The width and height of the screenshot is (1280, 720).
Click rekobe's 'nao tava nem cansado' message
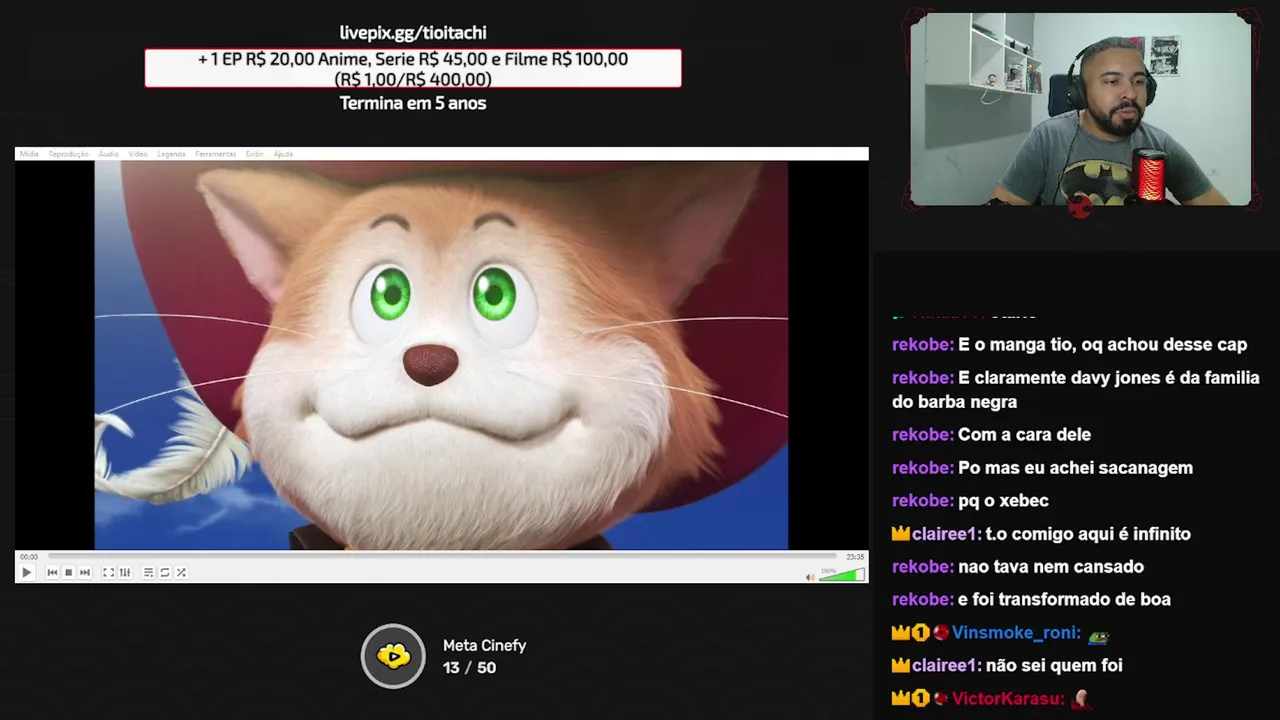point(1018,567)
